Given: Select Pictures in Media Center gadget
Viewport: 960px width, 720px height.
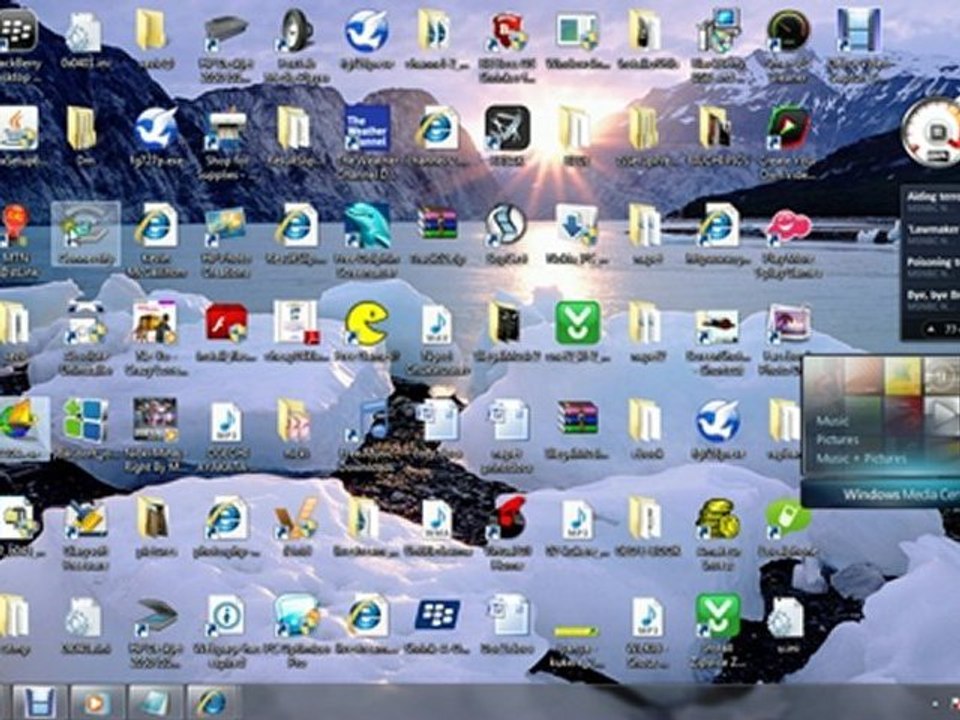Looking at the screenshot, I should tap(837, 440).
